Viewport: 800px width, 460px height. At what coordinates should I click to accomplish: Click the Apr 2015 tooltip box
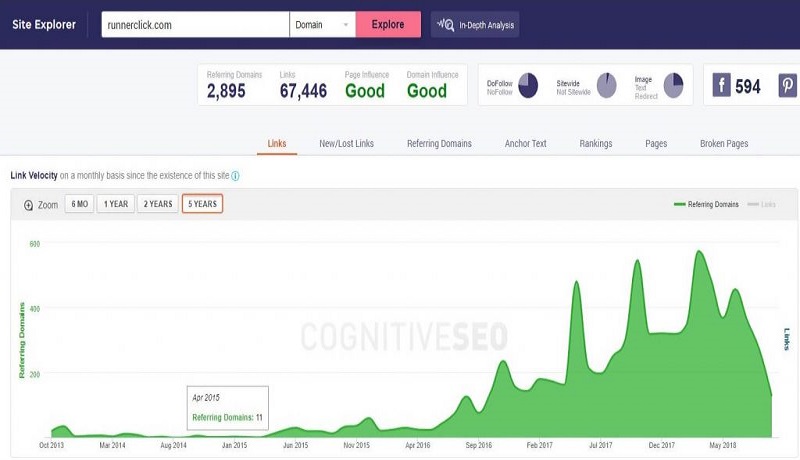point(228,408)
